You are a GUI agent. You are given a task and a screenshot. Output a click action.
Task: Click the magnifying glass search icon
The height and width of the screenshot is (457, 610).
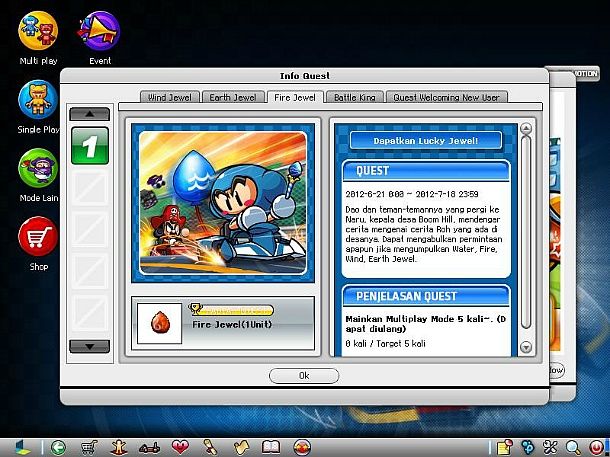click(x=573, y=447)
